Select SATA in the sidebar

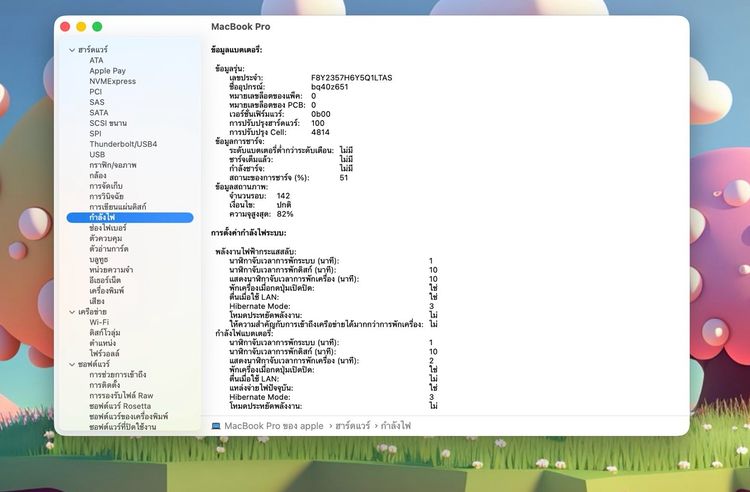[99, 113]
